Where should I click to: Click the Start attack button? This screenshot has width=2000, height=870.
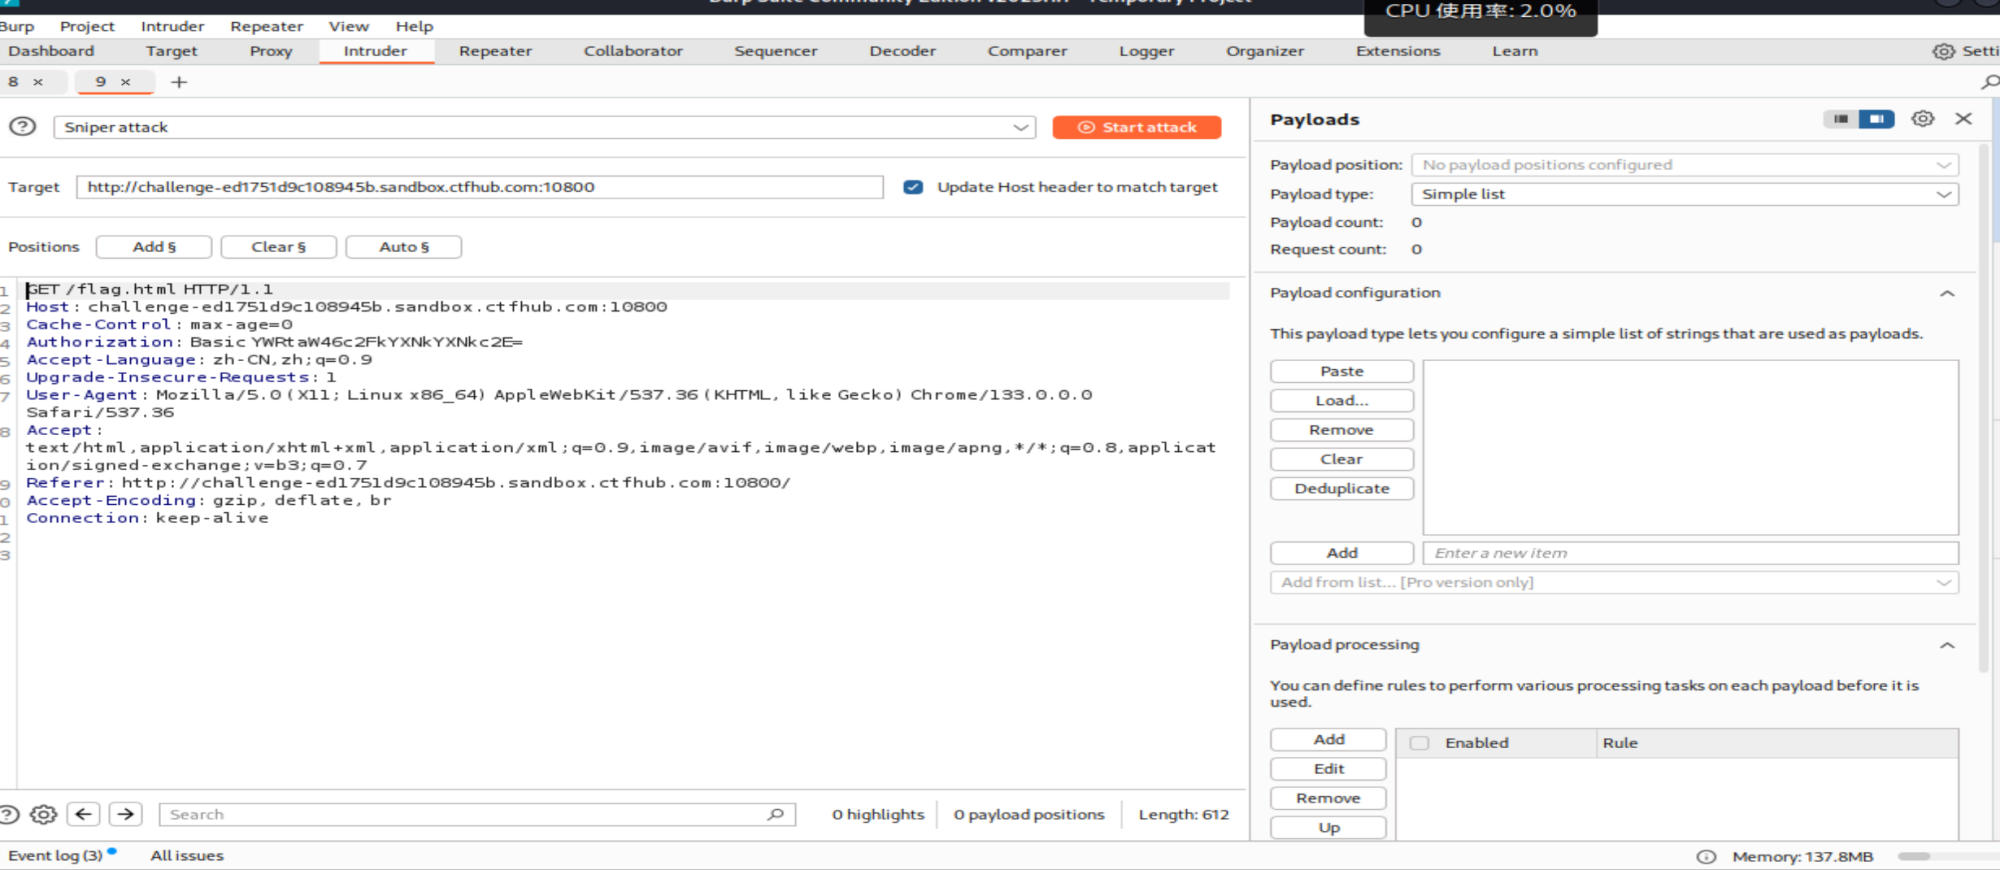(x=1136, y=127)
